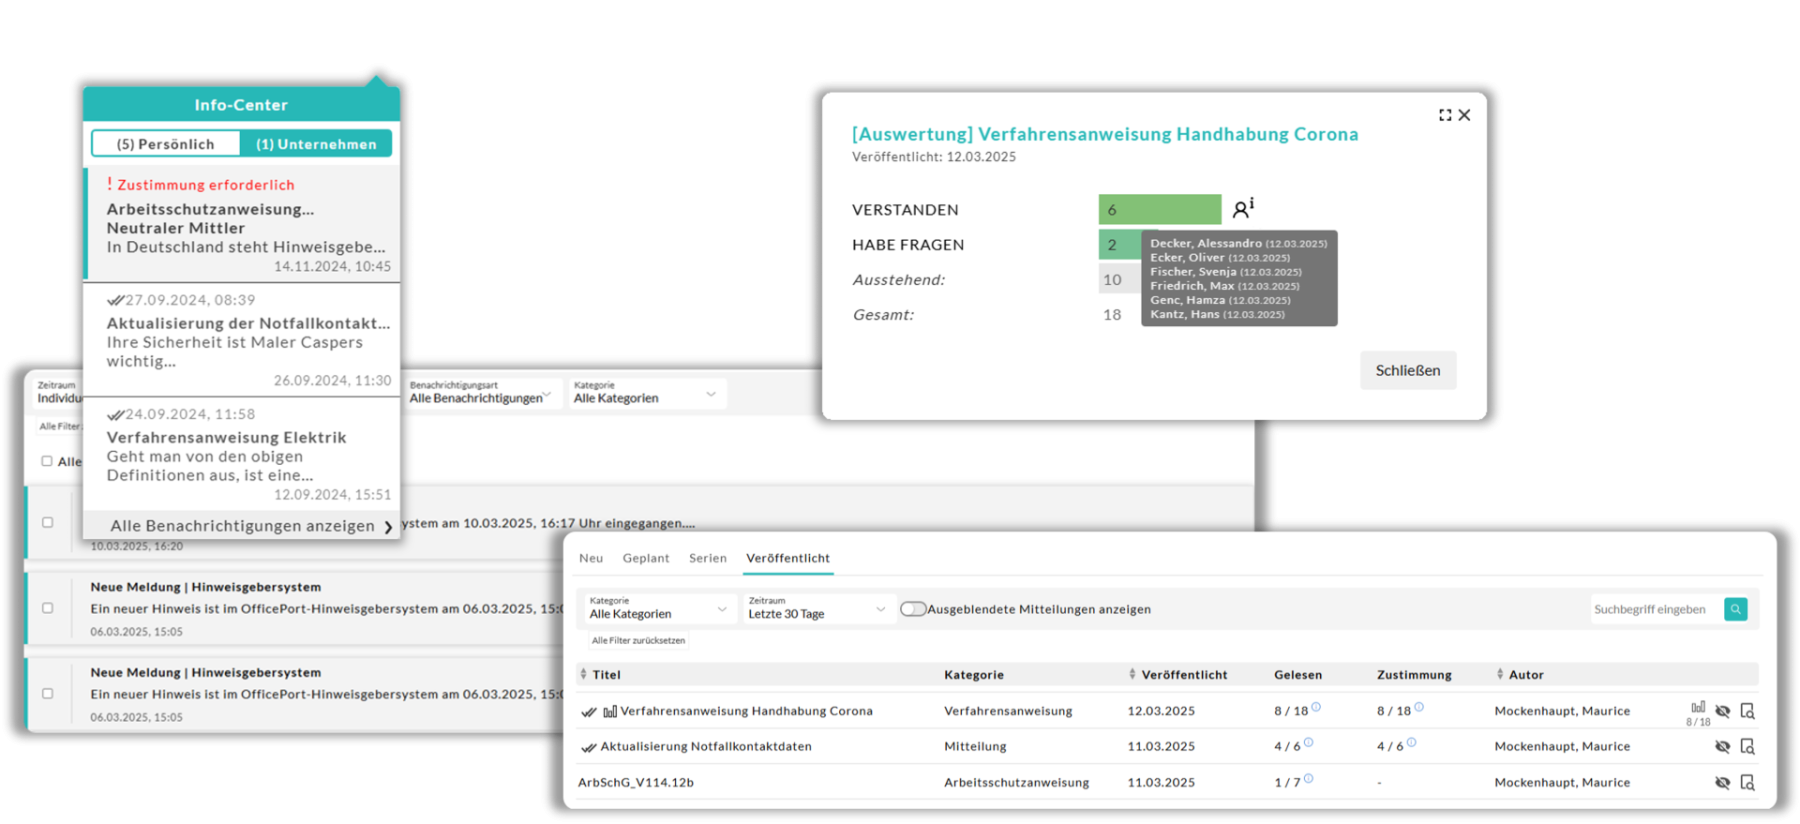Open document preview icon for ArbSchG_V114.12b row
Screen dimensions: 1800x824
click(1747, 782)
